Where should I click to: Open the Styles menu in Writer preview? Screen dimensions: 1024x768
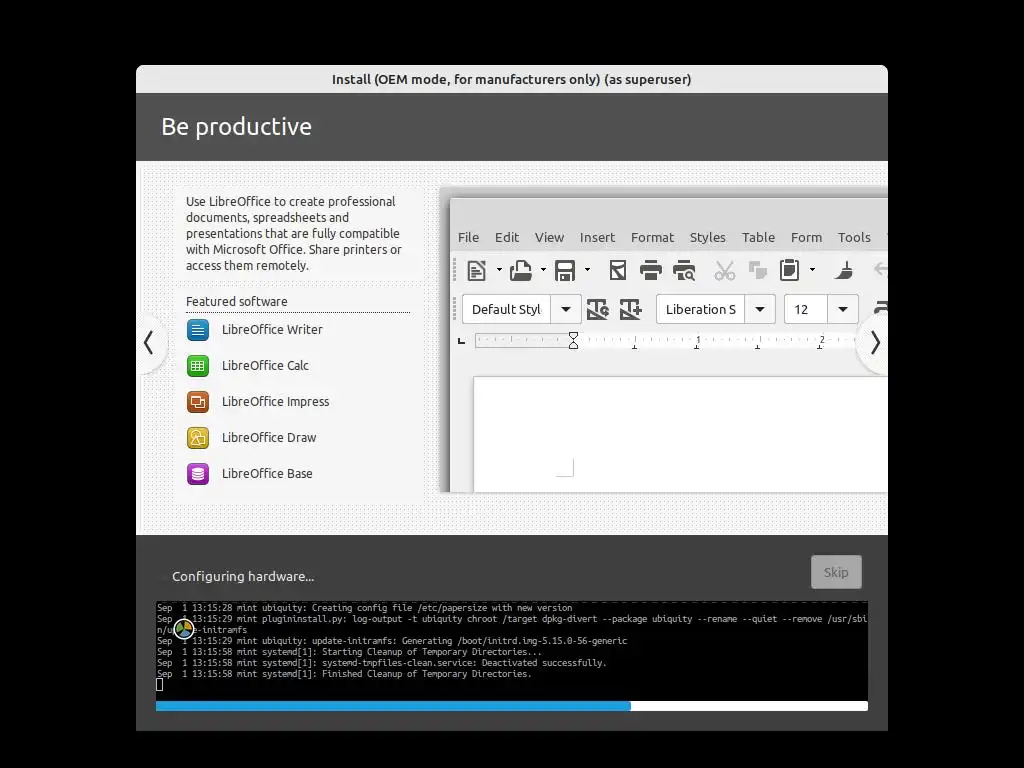point(708,238)
